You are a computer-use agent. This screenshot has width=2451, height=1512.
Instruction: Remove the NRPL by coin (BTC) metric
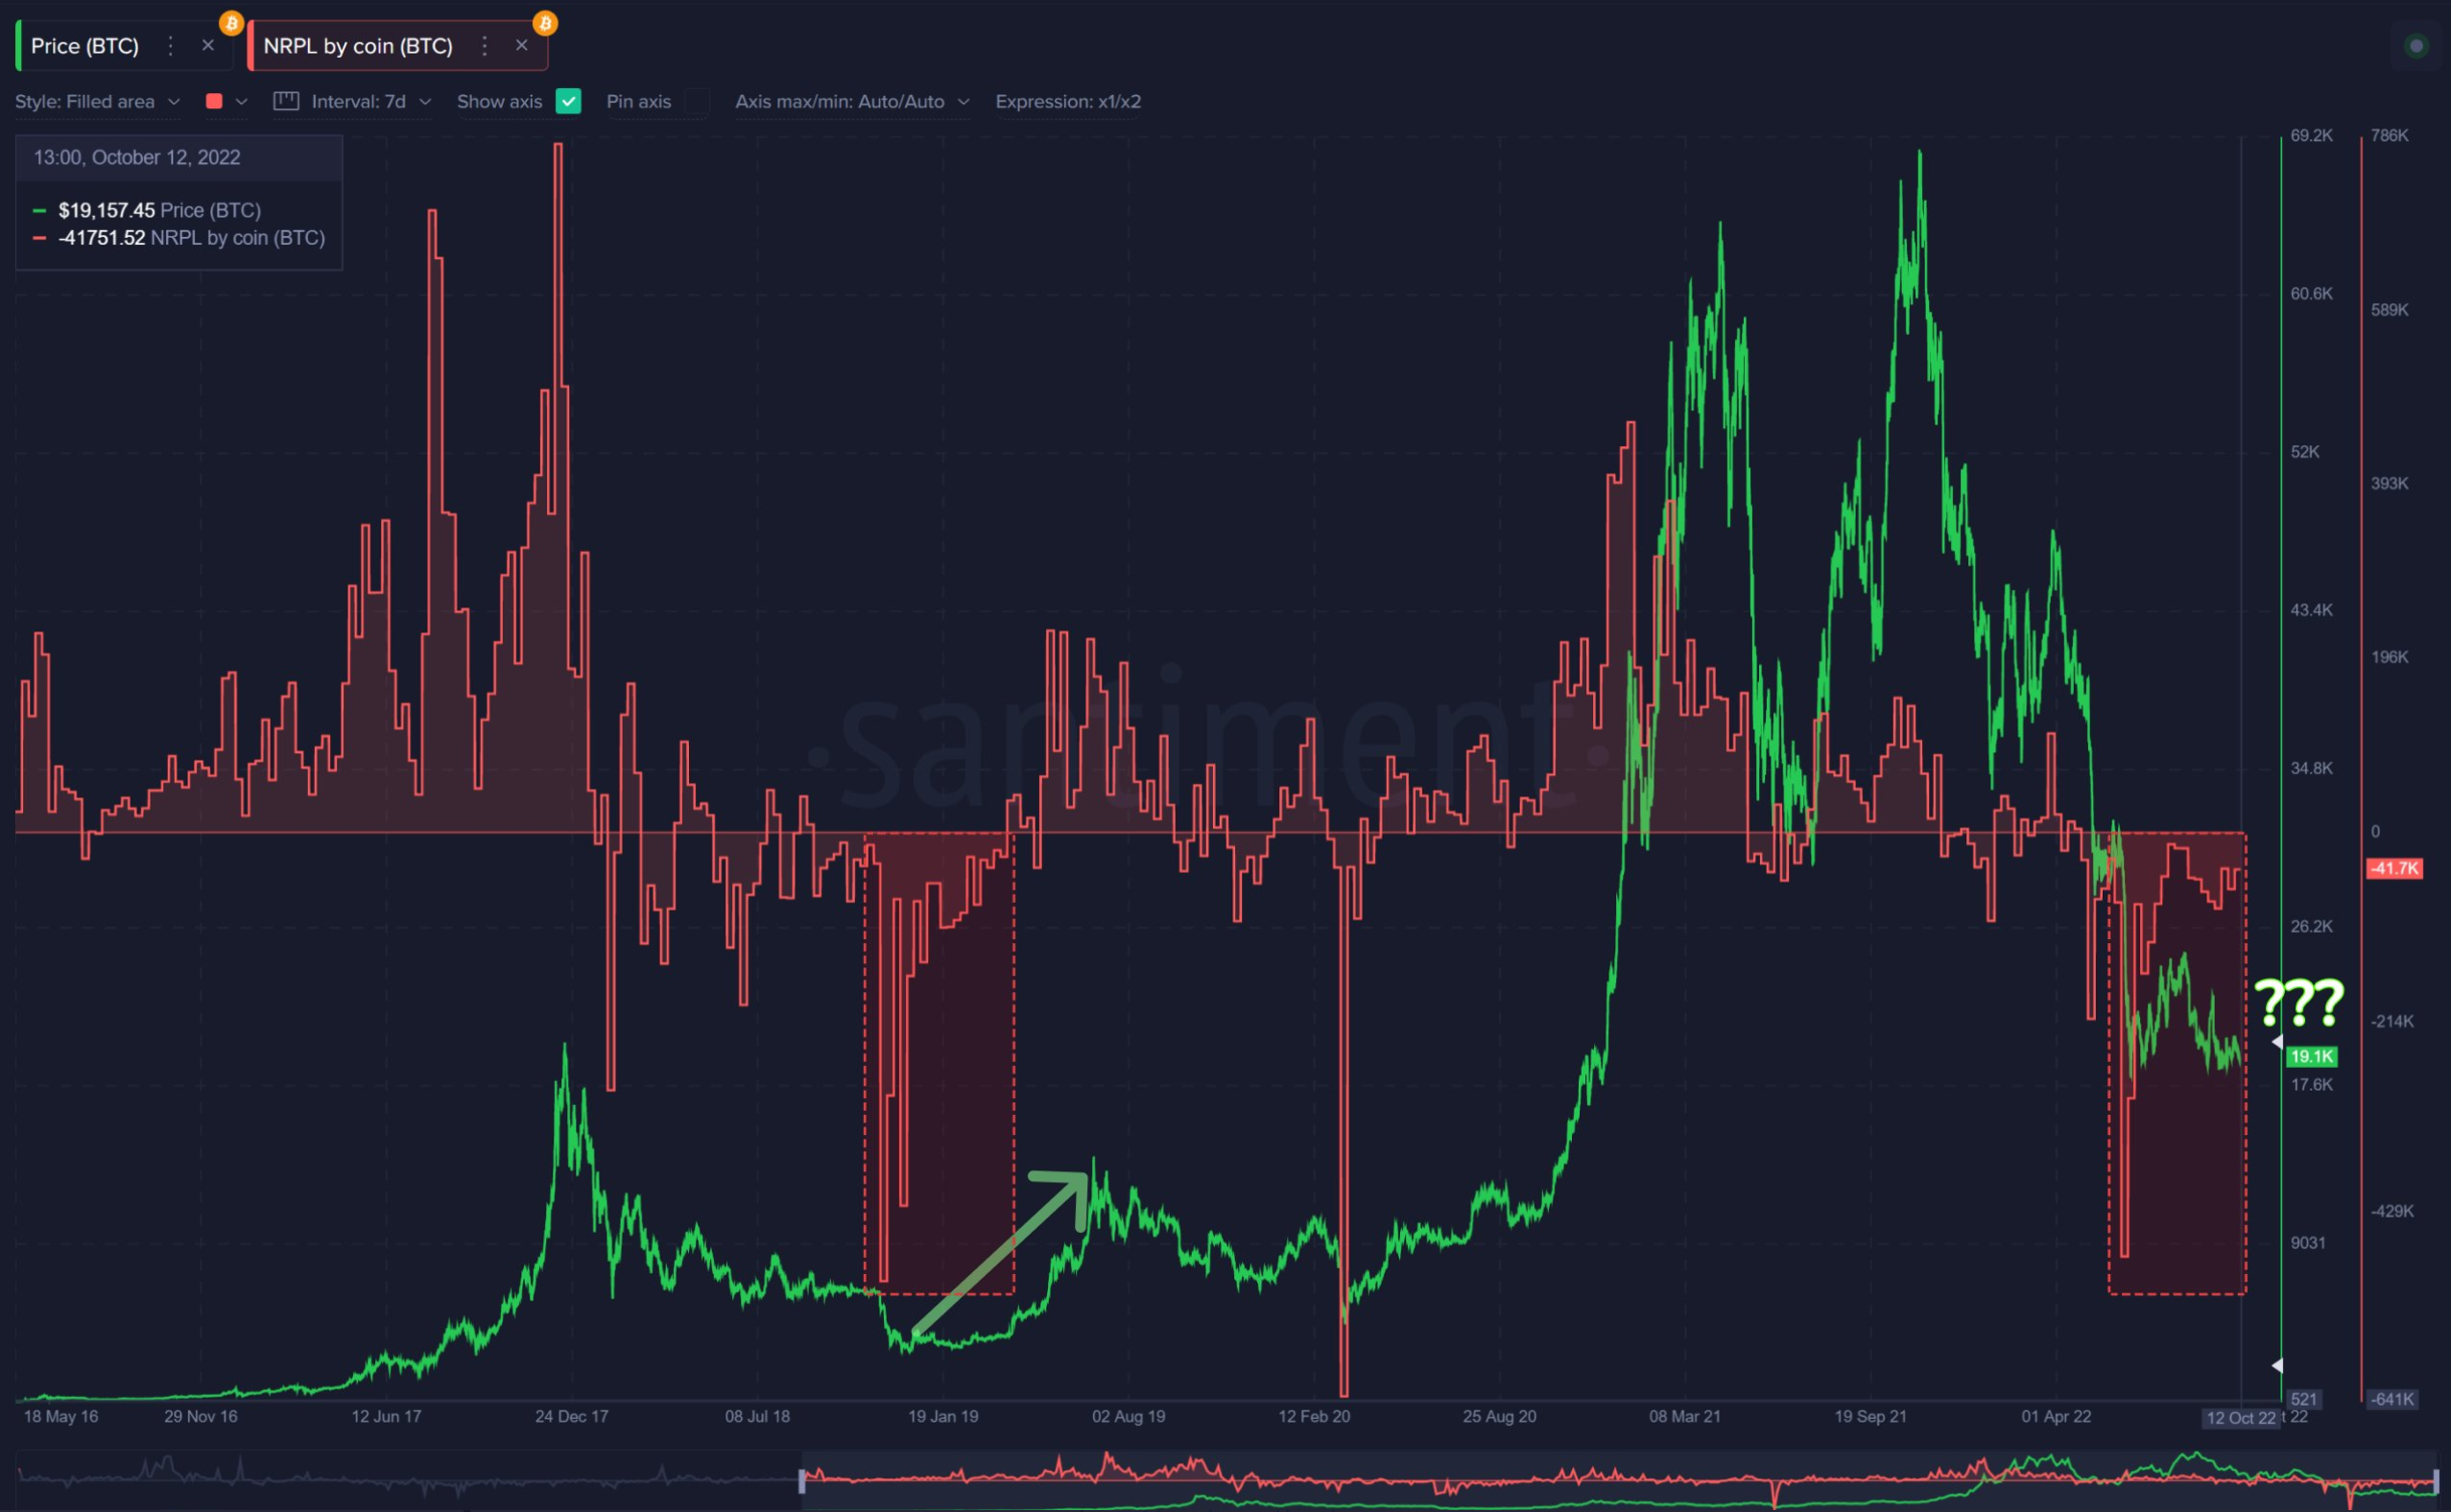click(521, 46)
